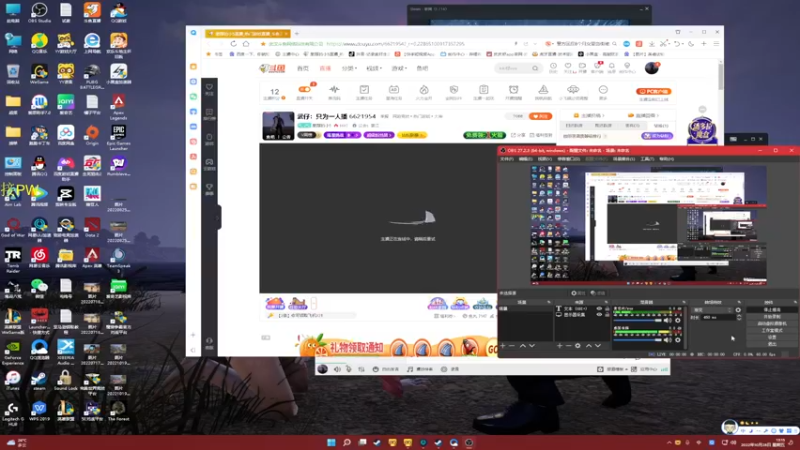Add a new scene in OBS scenes panel
The width and height of the screenshot is (800, 450).
point(503,346)
